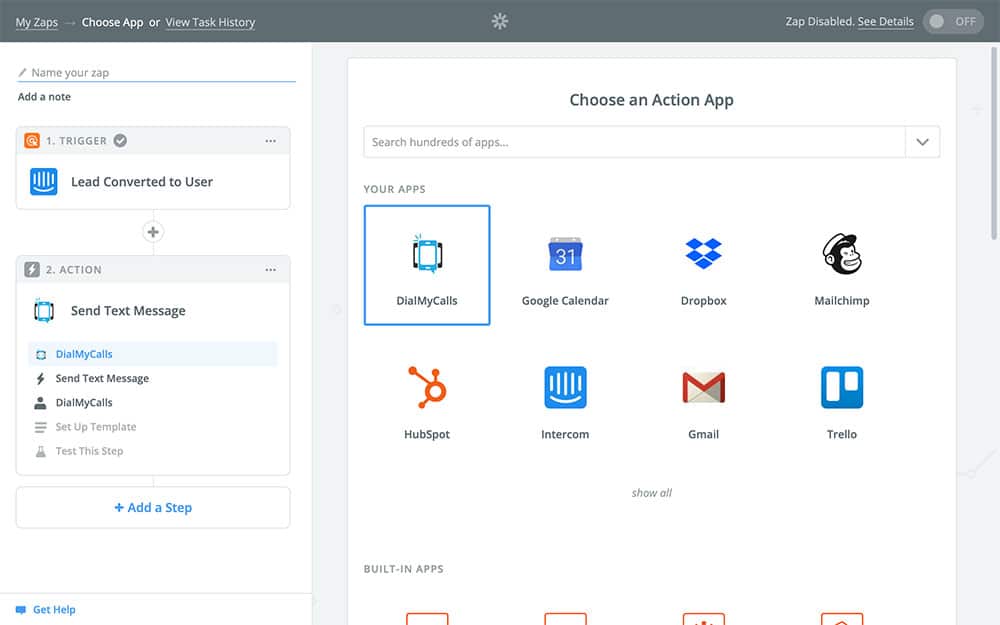Select the Mailchimp monkey icon
The width and height of the screenshot is (1000, 625).
click(841, 254)
